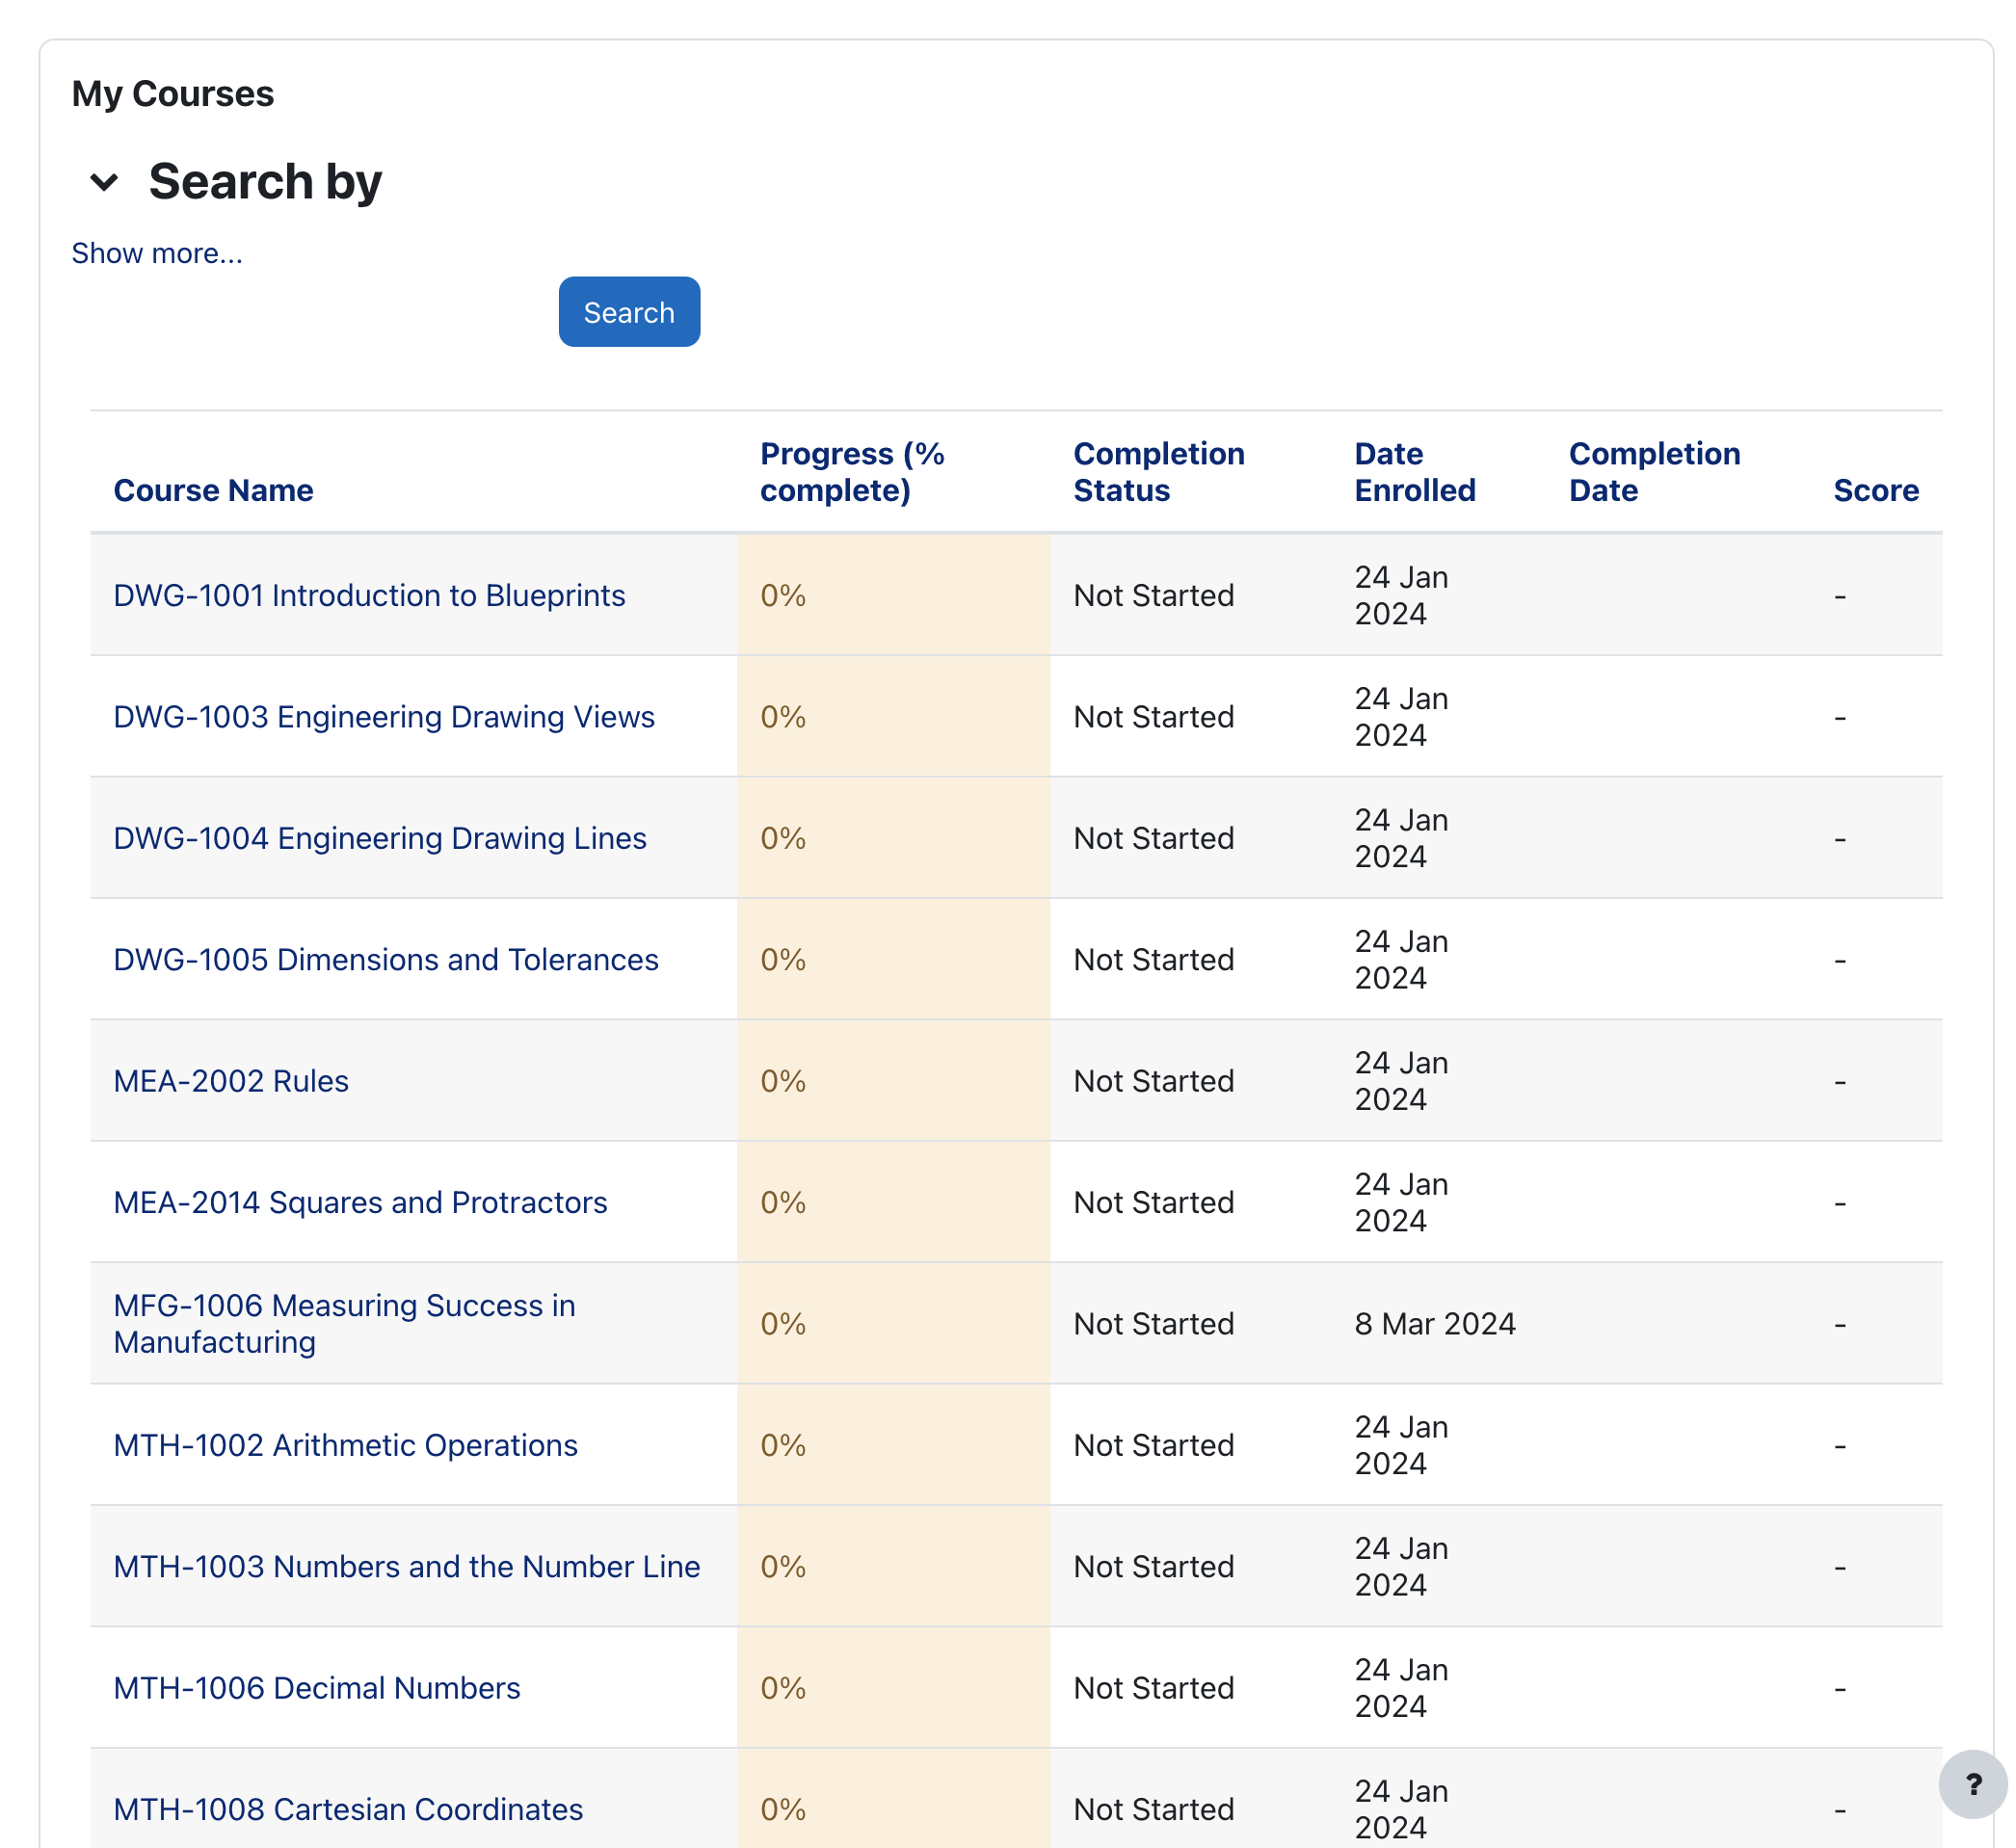Sort by Date Enrolled column
Image resolution: width=2016 pixels, height=1848 pixels.
[x=1414, y=472]
